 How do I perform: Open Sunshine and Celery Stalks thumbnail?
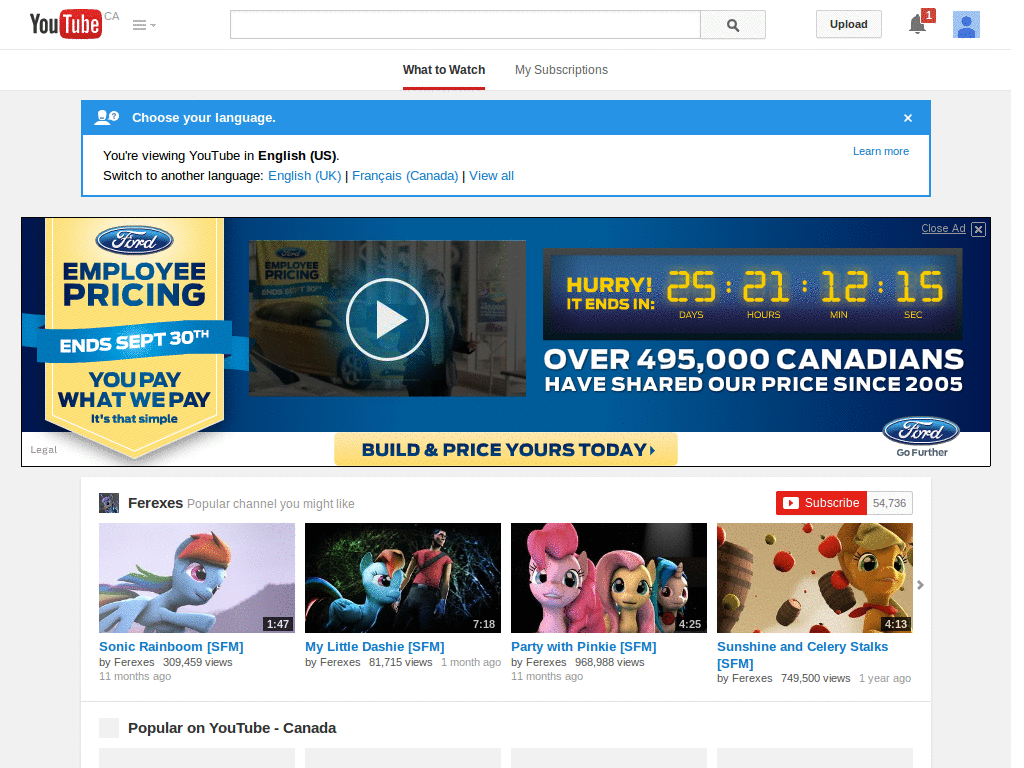point(814,577)
